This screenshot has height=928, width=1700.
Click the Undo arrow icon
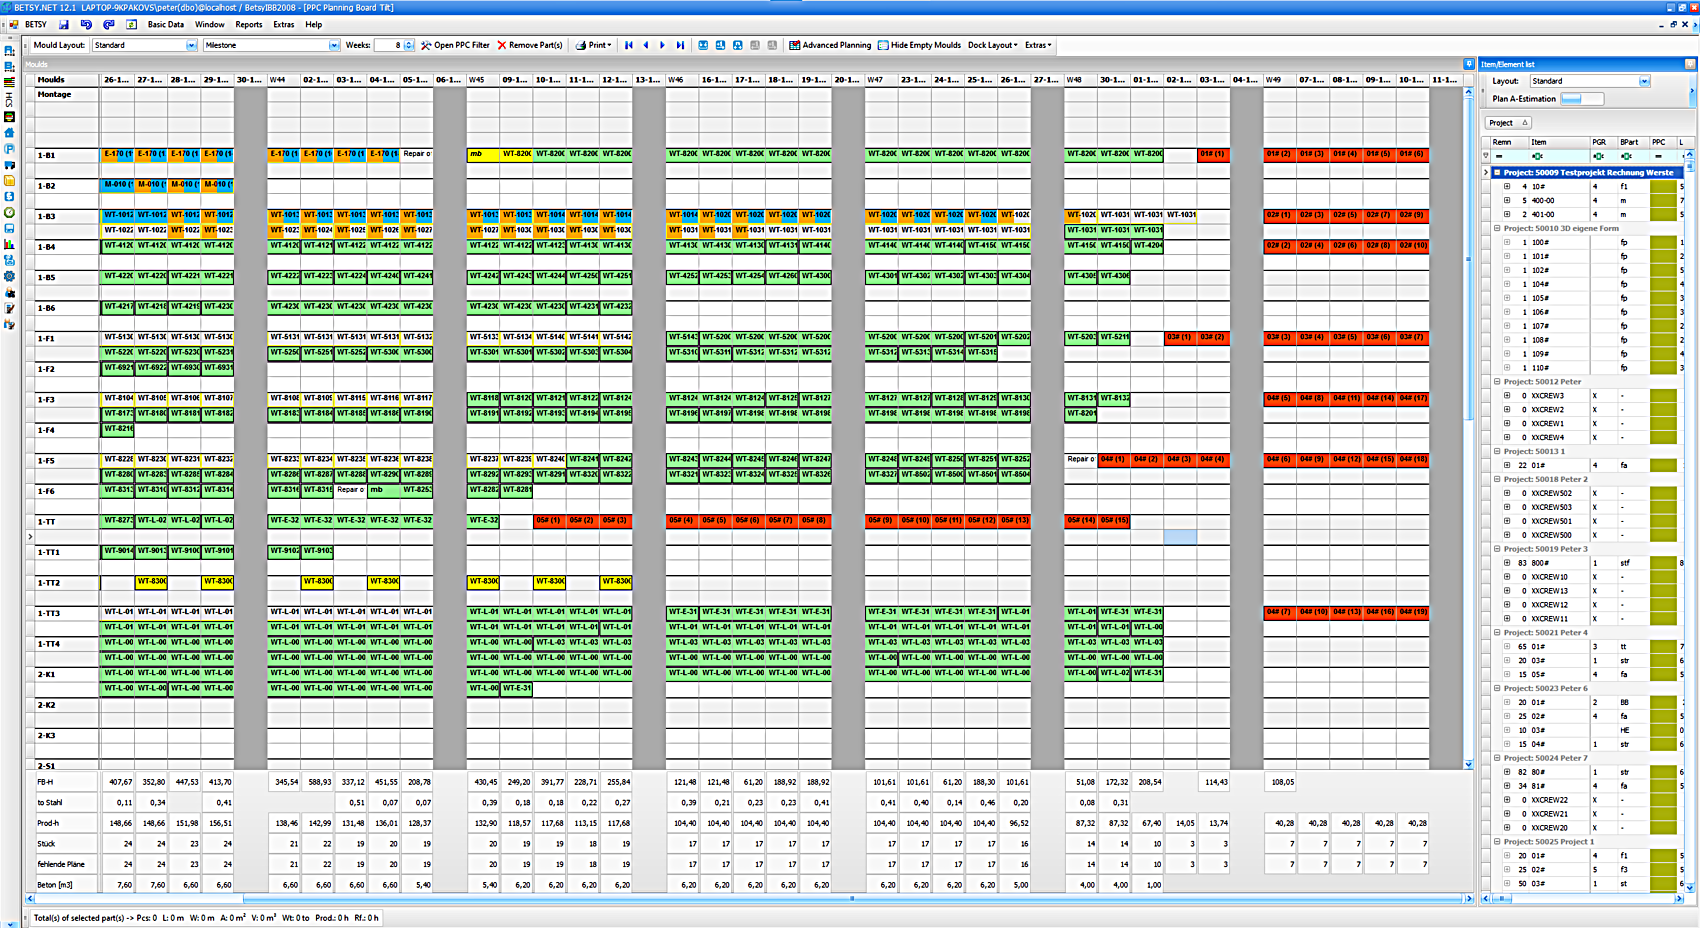point(86,24)
